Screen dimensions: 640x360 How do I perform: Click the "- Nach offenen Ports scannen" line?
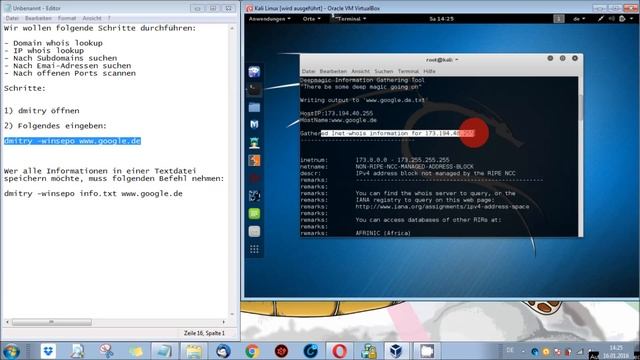[x=70, y=73]
